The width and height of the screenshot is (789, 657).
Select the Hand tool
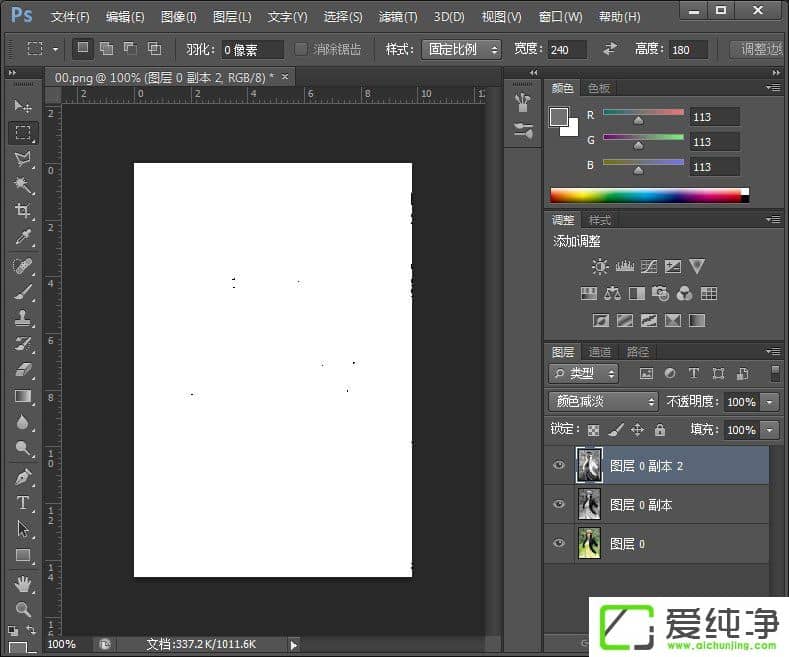click(x=23, y=582)
